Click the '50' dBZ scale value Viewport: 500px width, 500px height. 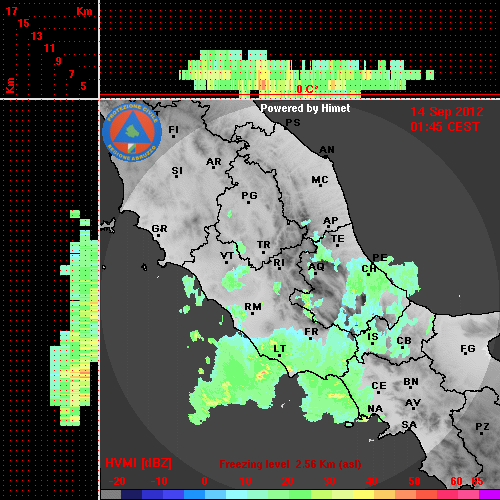click(414, 481)
